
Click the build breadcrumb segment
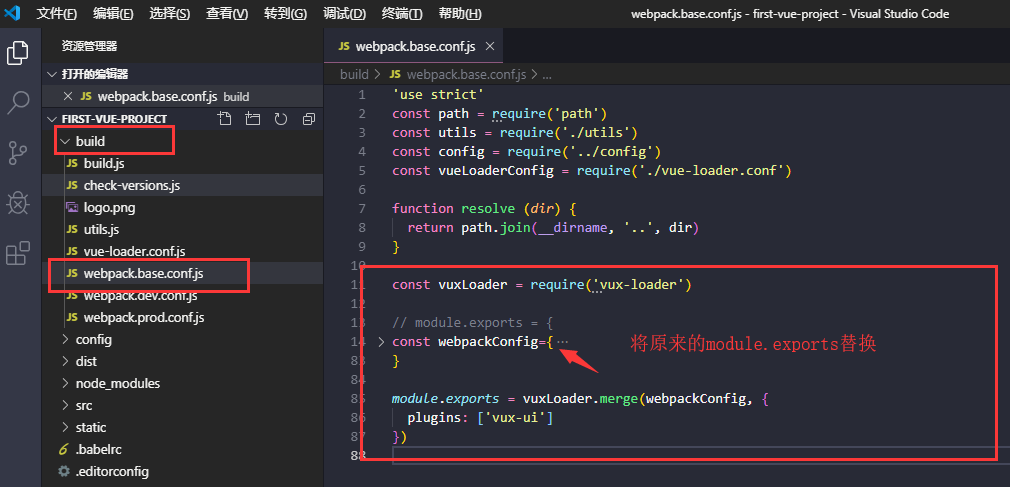click(x=354, y=74)
